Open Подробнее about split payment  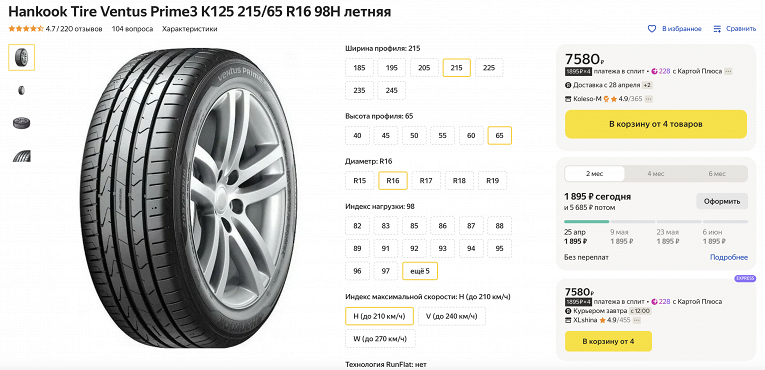[x=729, y=257]
